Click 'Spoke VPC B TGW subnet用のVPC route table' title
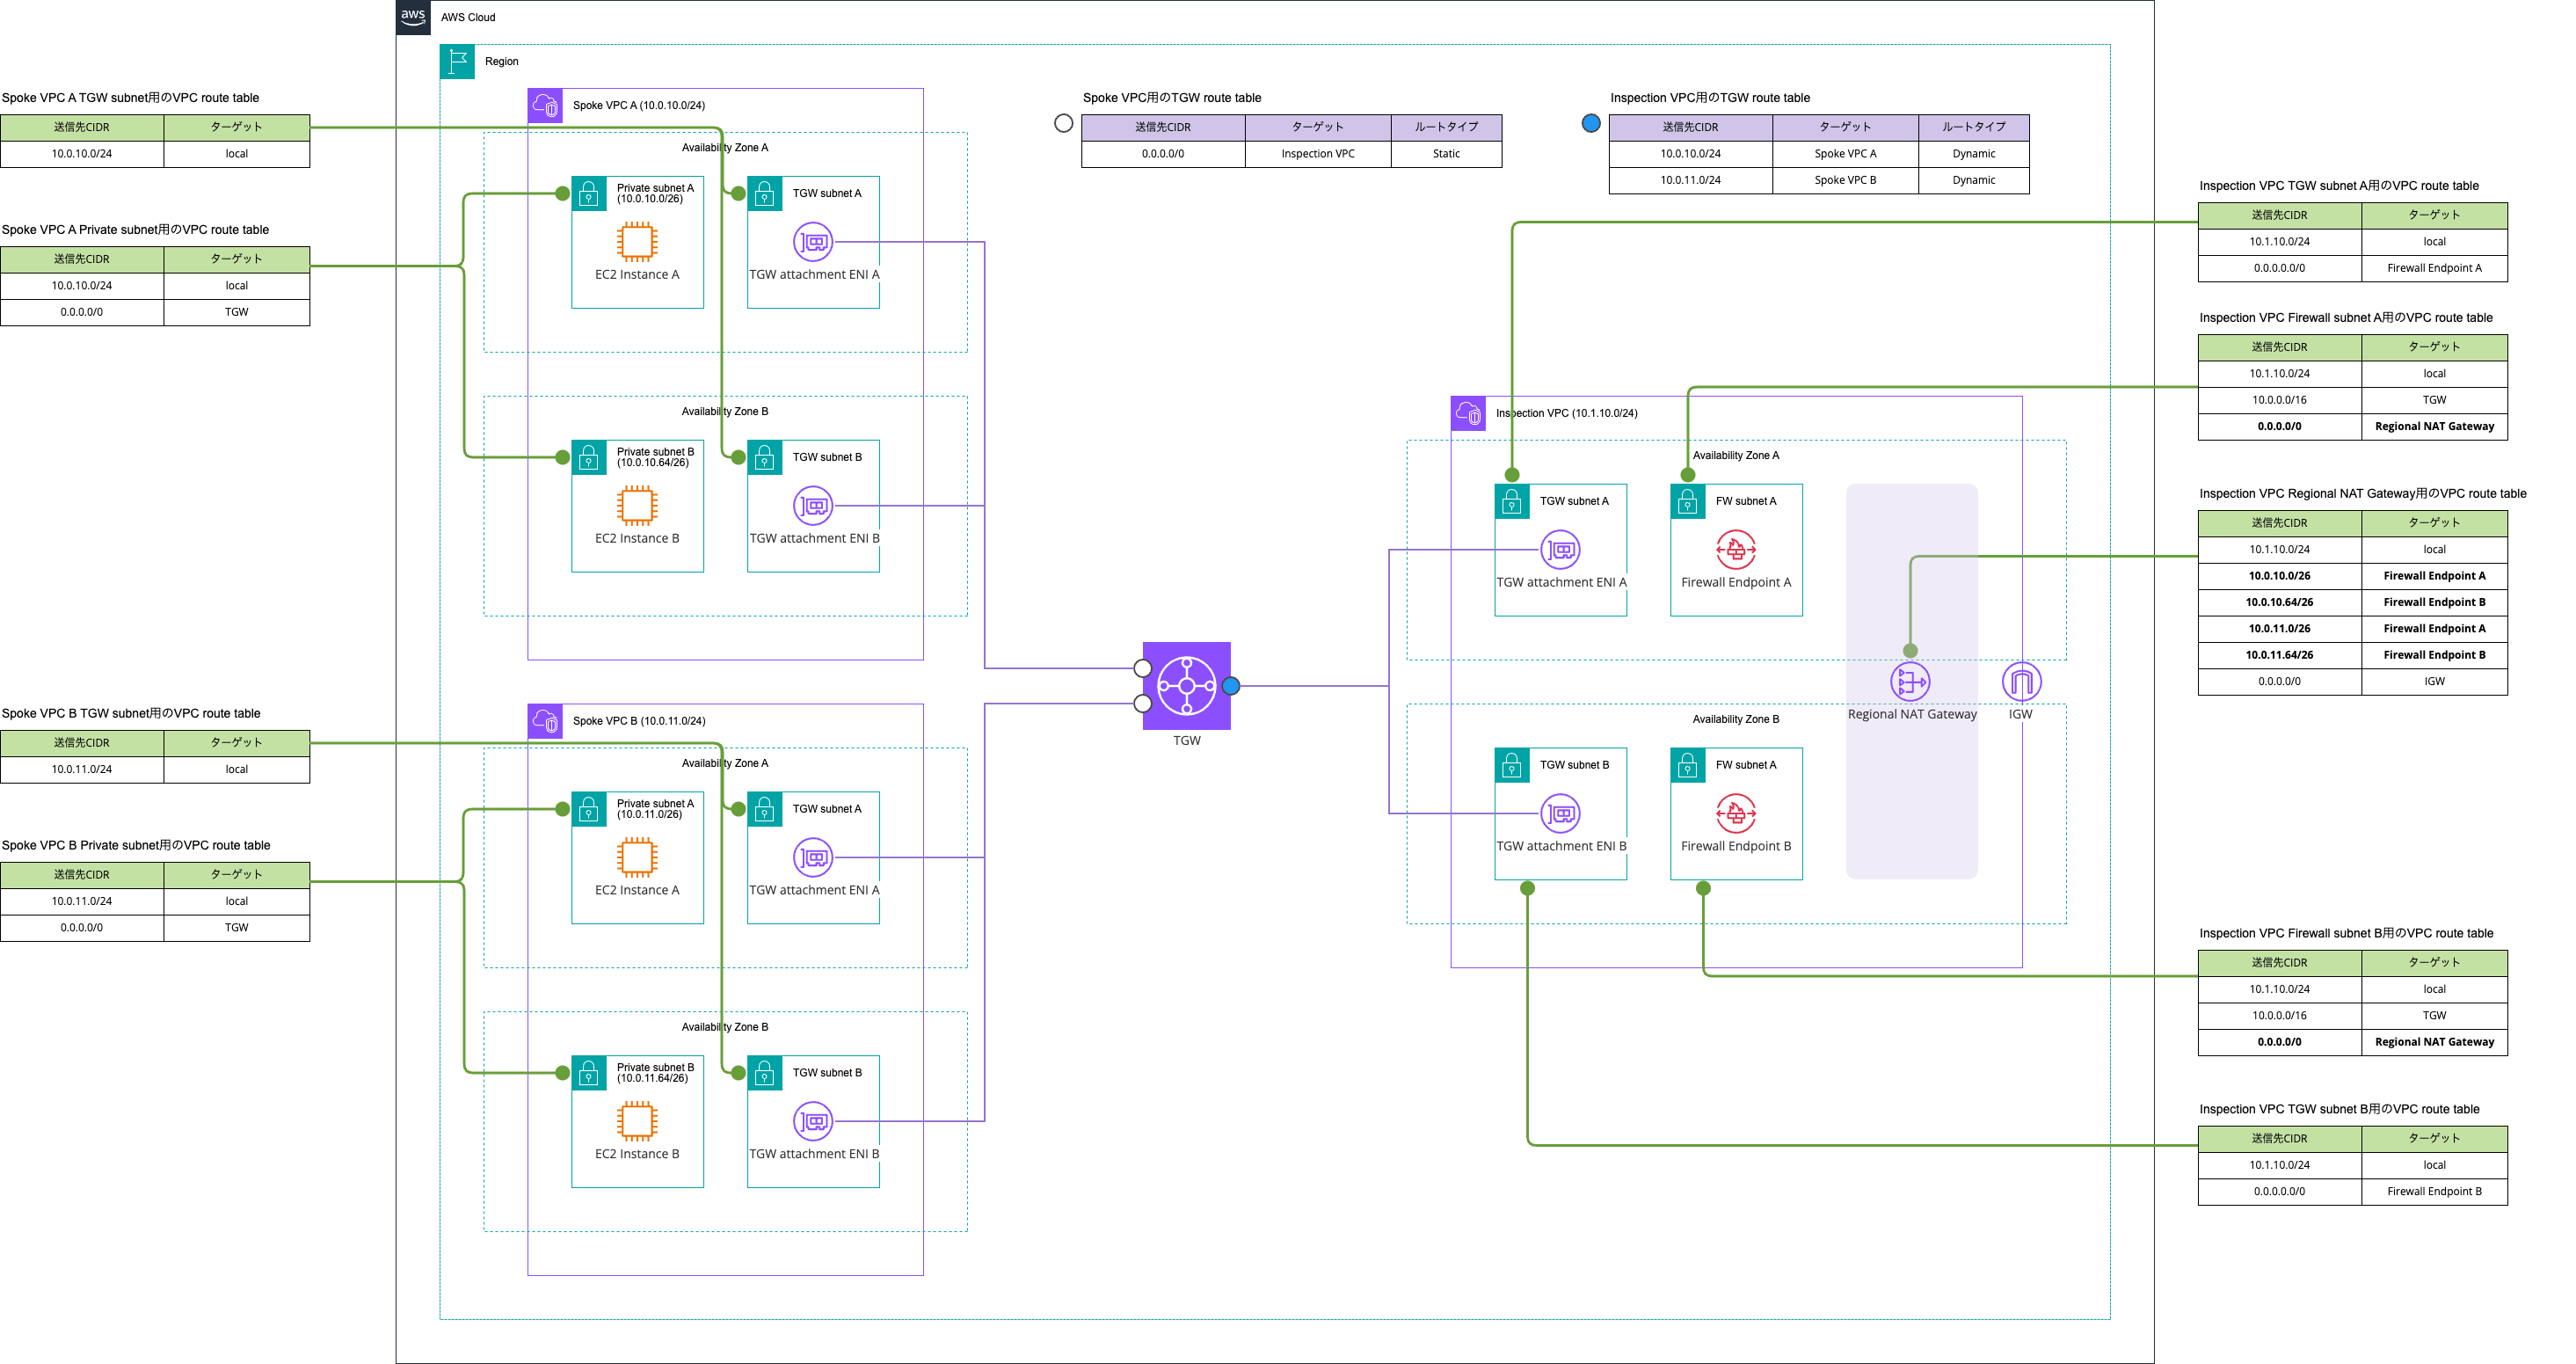Viewport: 2576px width, 1364px height. [131, 714]
